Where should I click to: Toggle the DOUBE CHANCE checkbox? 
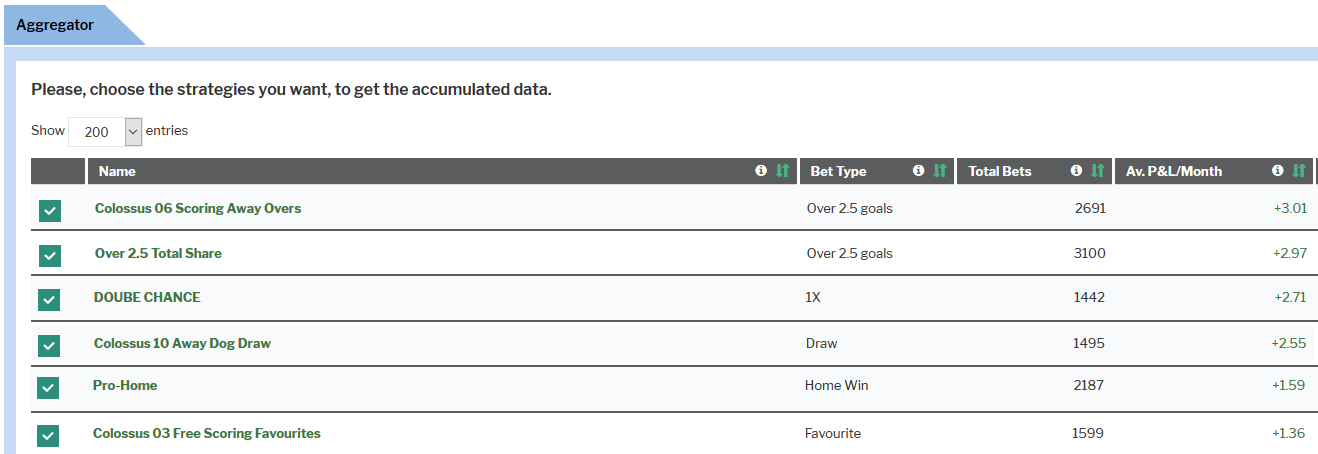pyautogui.click(x=50, y=300)
